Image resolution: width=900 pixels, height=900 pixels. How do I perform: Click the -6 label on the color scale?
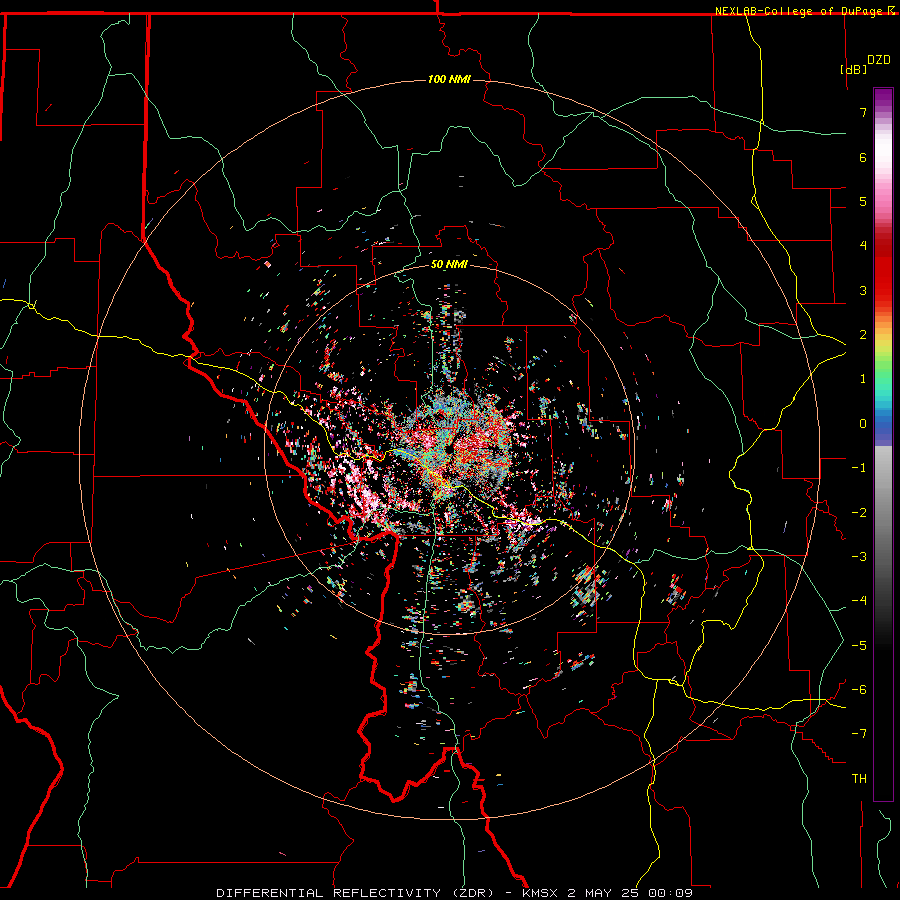pos(859,690)
